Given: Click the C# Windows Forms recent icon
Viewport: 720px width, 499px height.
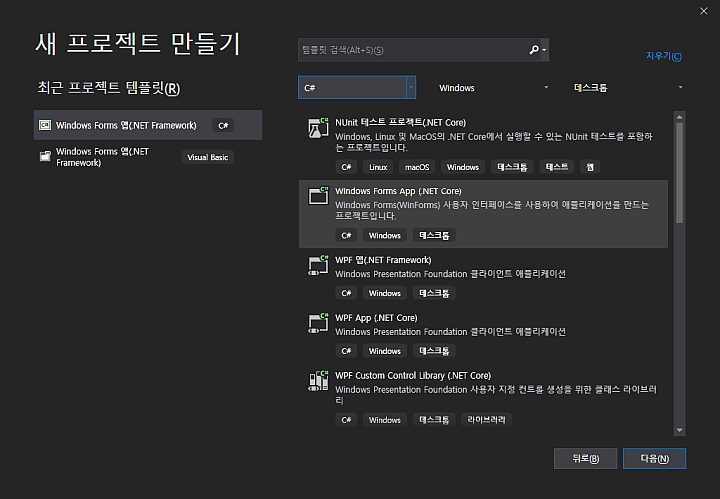Looking at the screenshot, I should (x=45, y=125).
